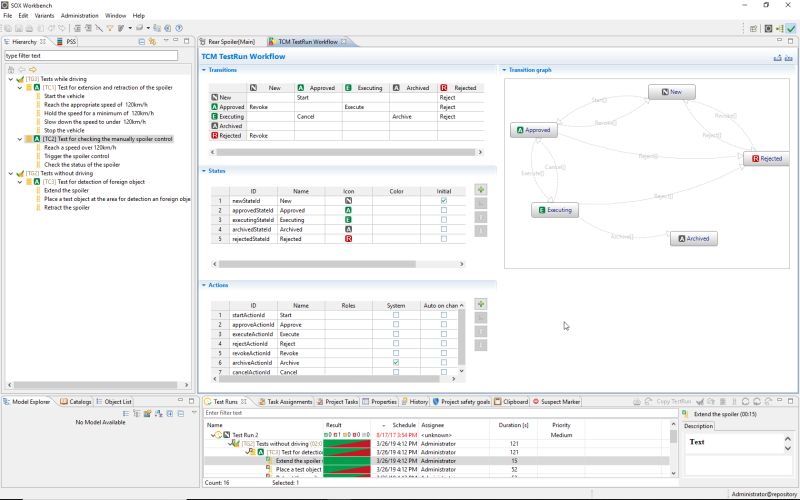The image size is (800, 500).
Task: Click the Link with Editor icon in Hierarchy
Action: 152,42
